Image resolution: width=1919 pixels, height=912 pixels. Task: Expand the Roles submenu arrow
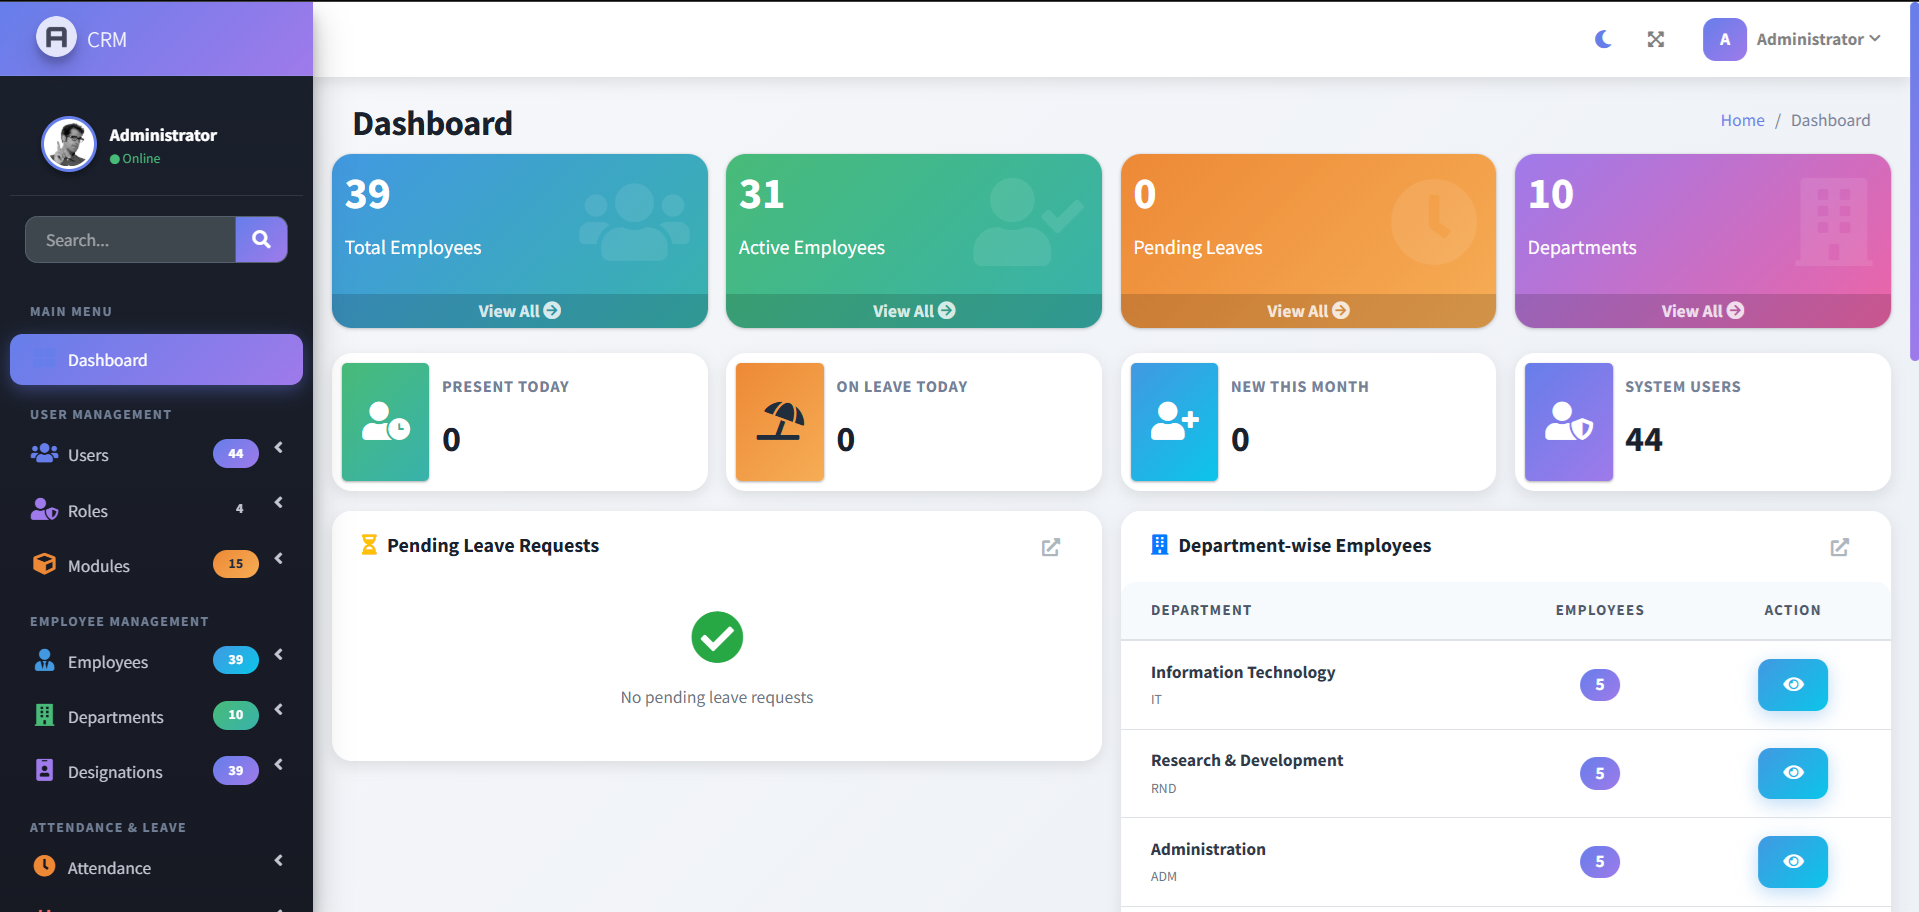279,503
